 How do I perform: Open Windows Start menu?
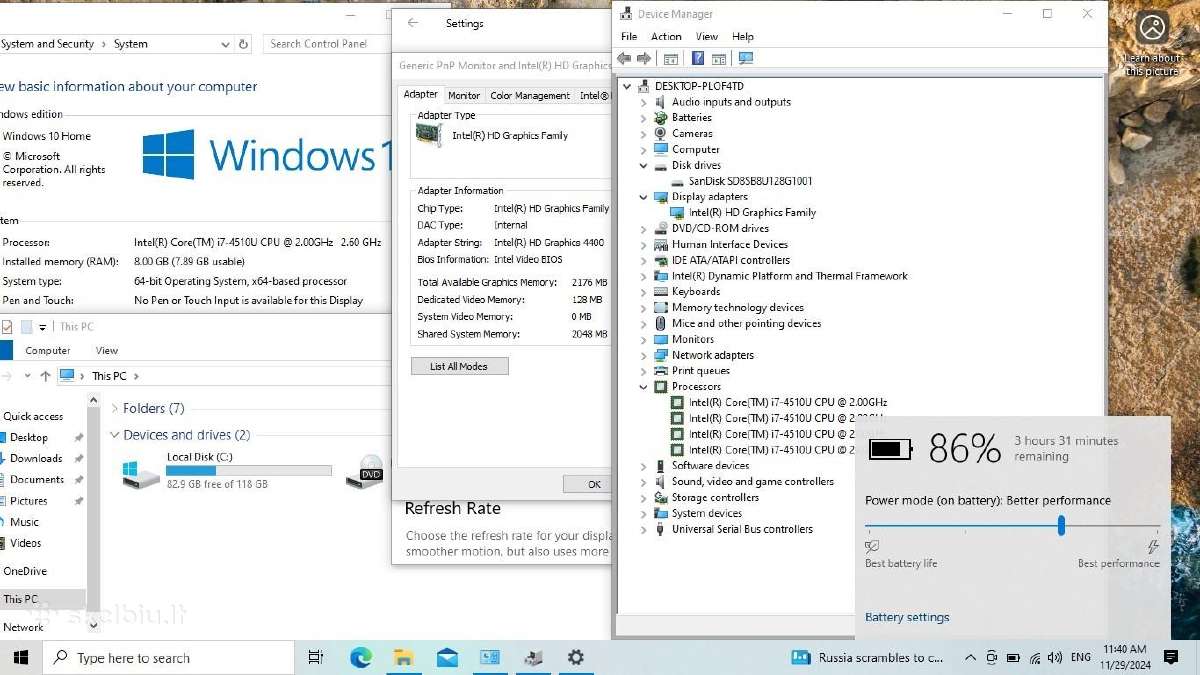[21, 657]
